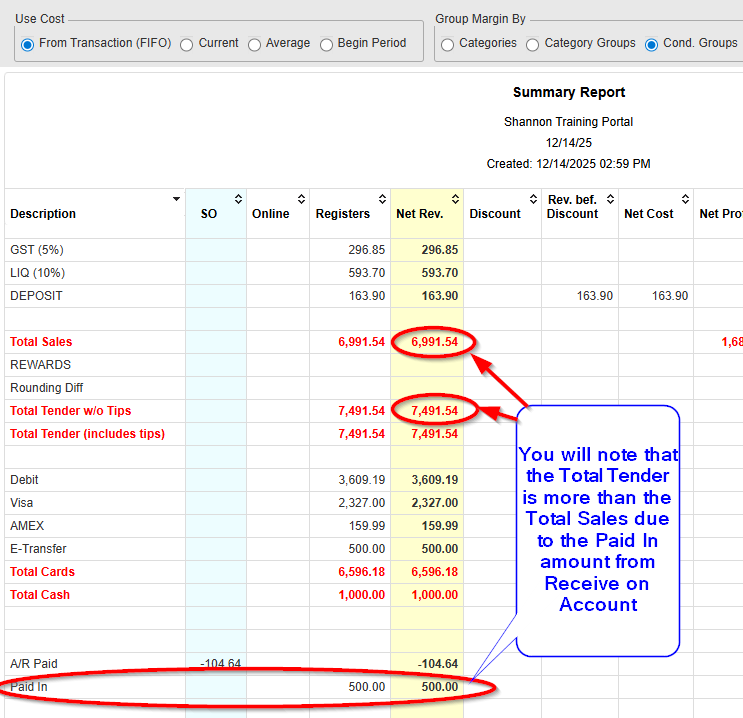
Task: Select the Debit row label
Action: pyautogui.click(x=24, y=480)
